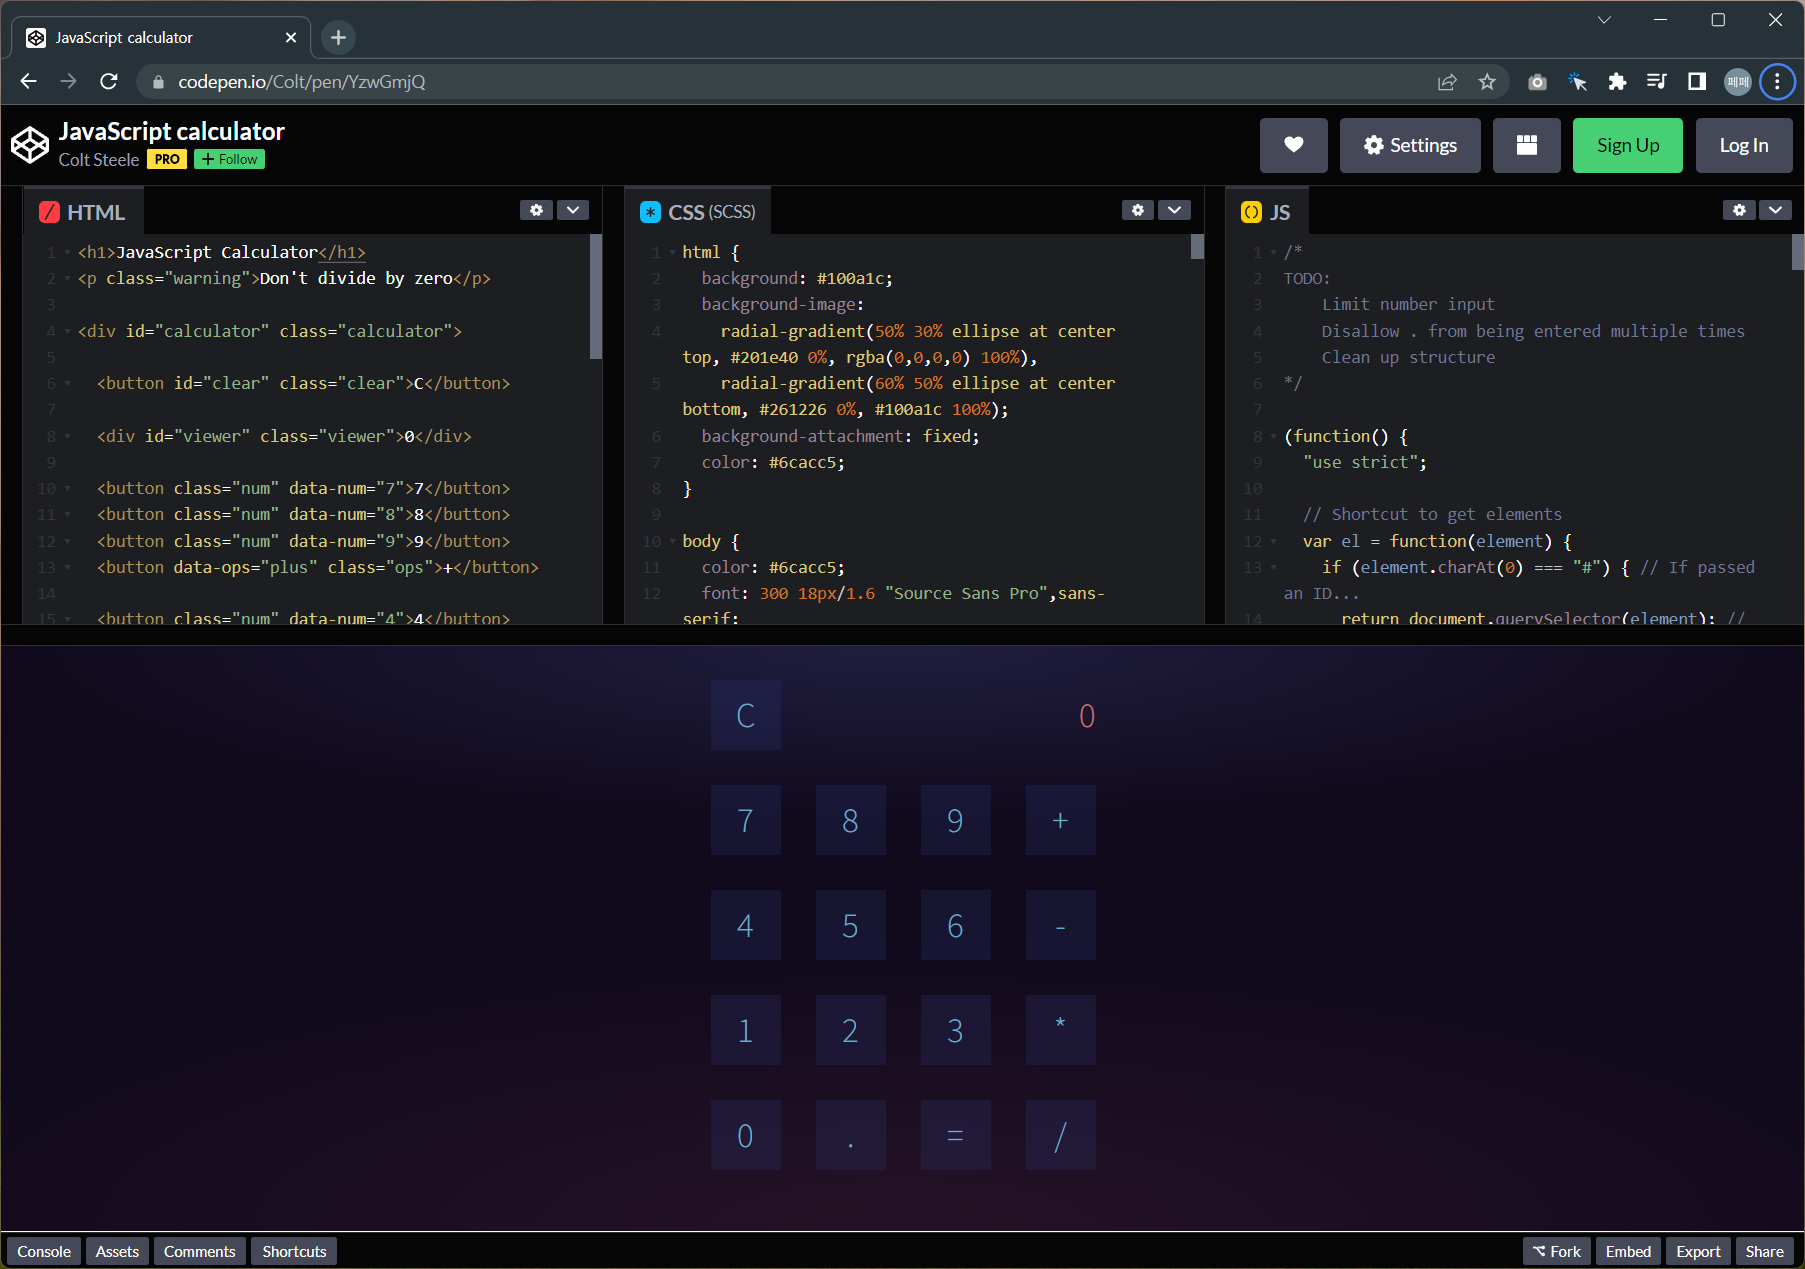Open the browser extensions puzzle menu
Viewport: 1805px width, 1269px height.
1617,82
